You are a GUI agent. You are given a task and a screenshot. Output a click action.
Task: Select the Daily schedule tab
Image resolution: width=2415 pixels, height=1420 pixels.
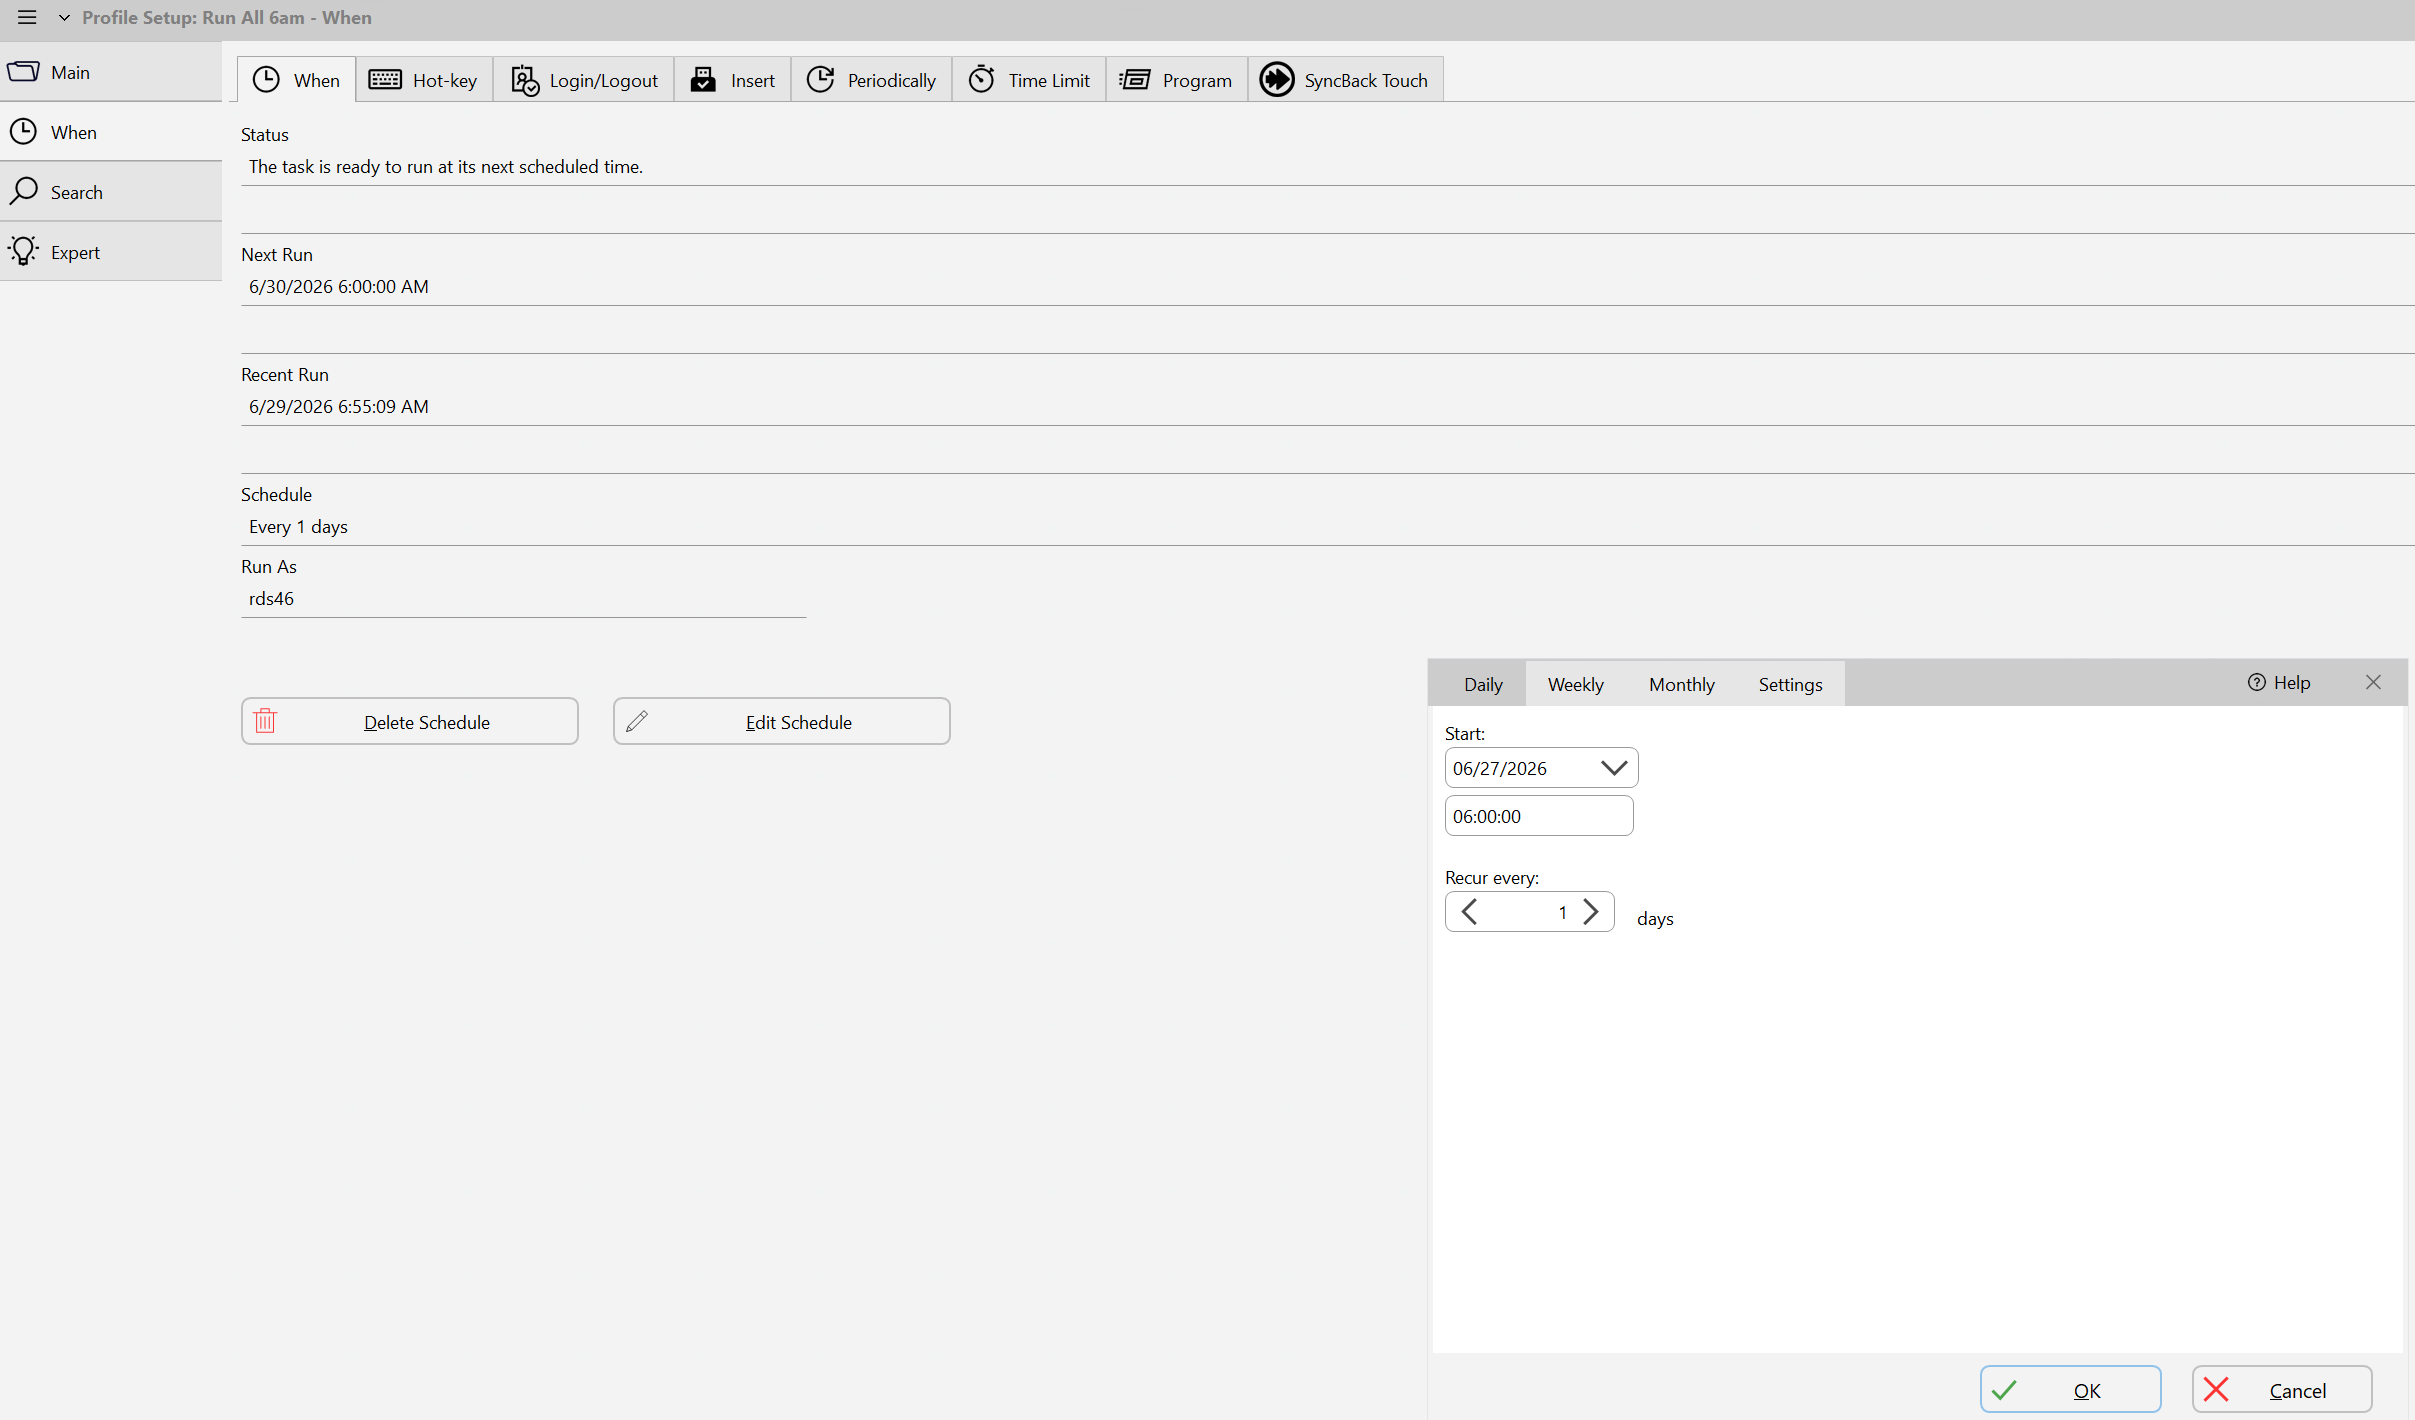(1483, 684)
